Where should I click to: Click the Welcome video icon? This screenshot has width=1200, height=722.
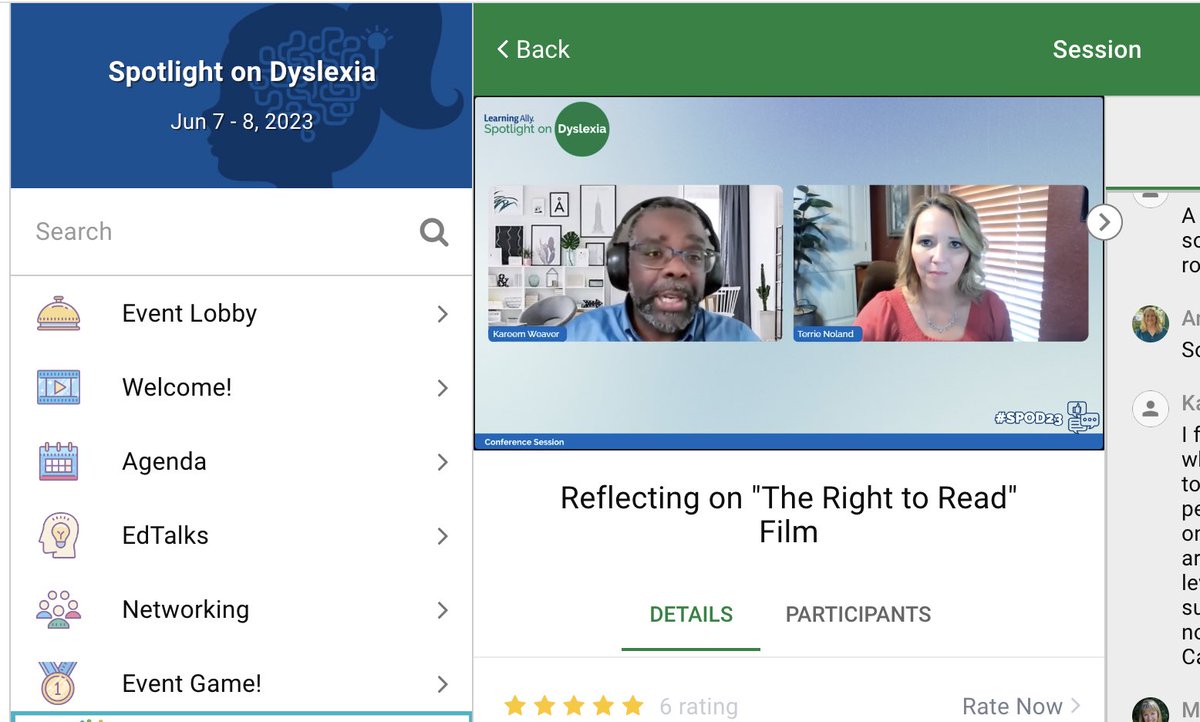pyautogui.click(x=58, y=387)
